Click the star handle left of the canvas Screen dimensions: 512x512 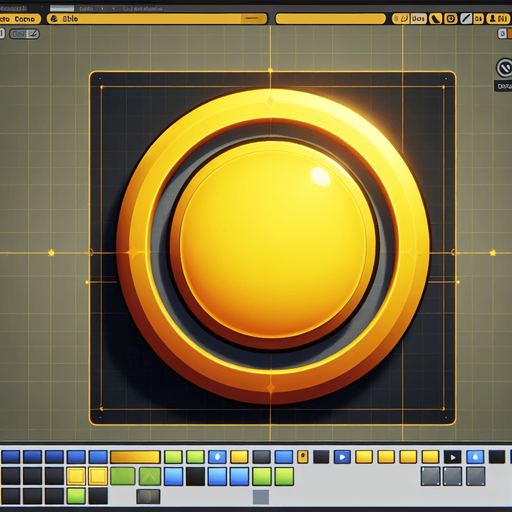(51, 253)
